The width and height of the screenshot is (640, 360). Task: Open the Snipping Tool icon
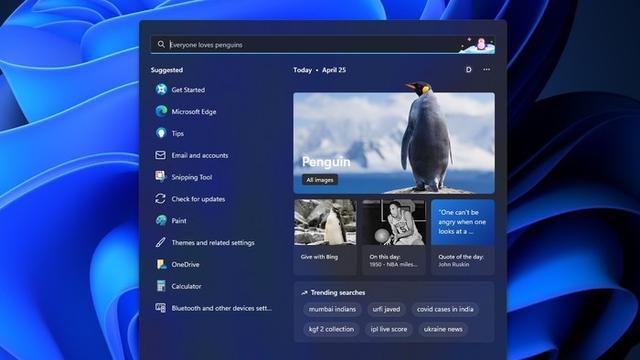[x=160, y=177]
